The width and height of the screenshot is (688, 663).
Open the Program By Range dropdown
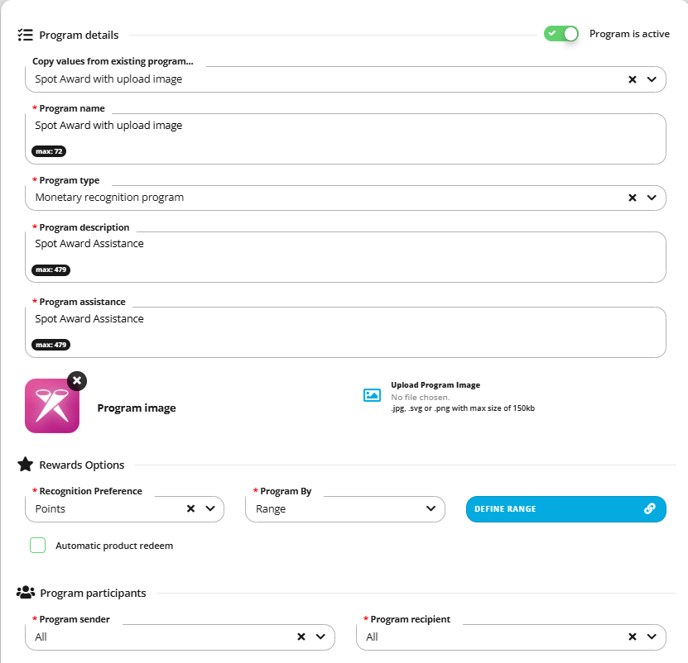[345, 509]
